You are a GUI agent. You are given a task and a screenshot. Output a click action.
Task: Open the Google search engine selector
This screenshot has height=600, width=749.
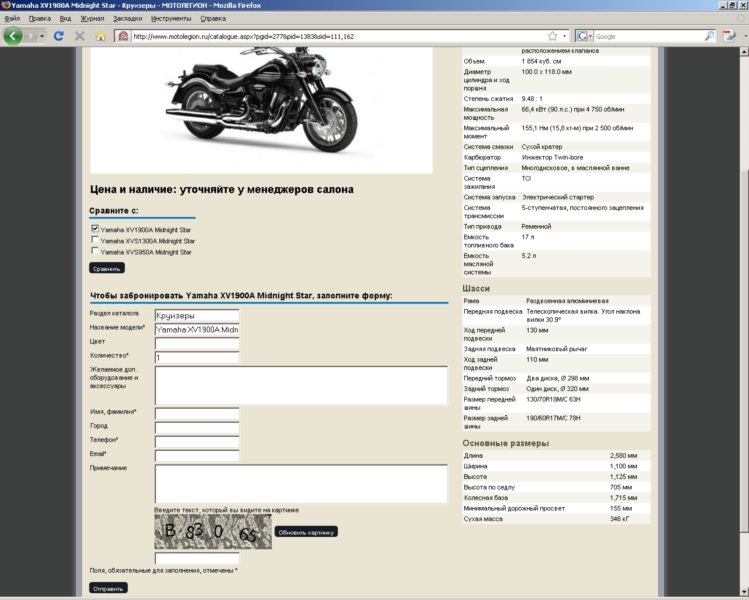[584, 36]
